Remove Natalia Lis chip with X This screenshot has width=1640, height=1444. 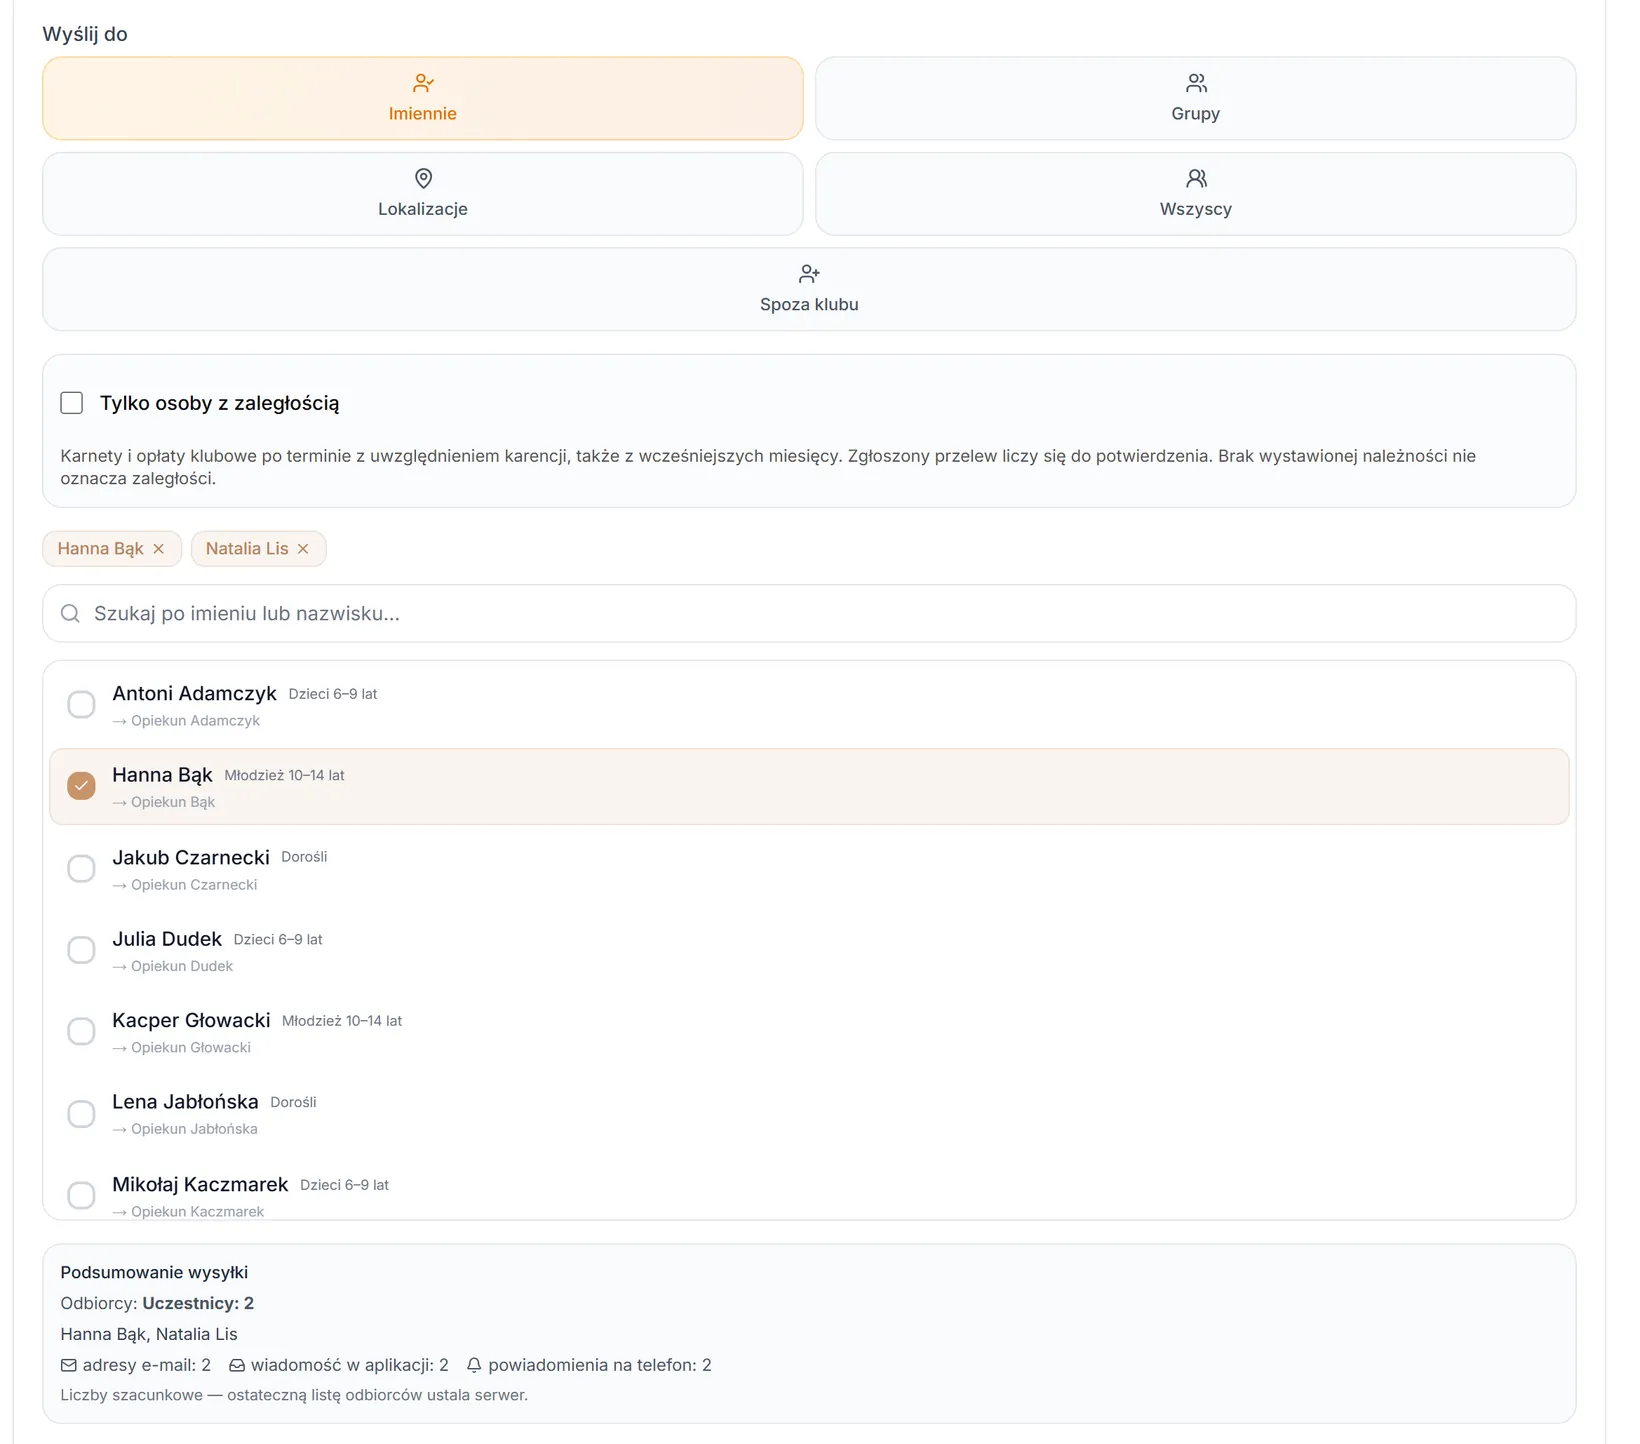tap(303, 549)
